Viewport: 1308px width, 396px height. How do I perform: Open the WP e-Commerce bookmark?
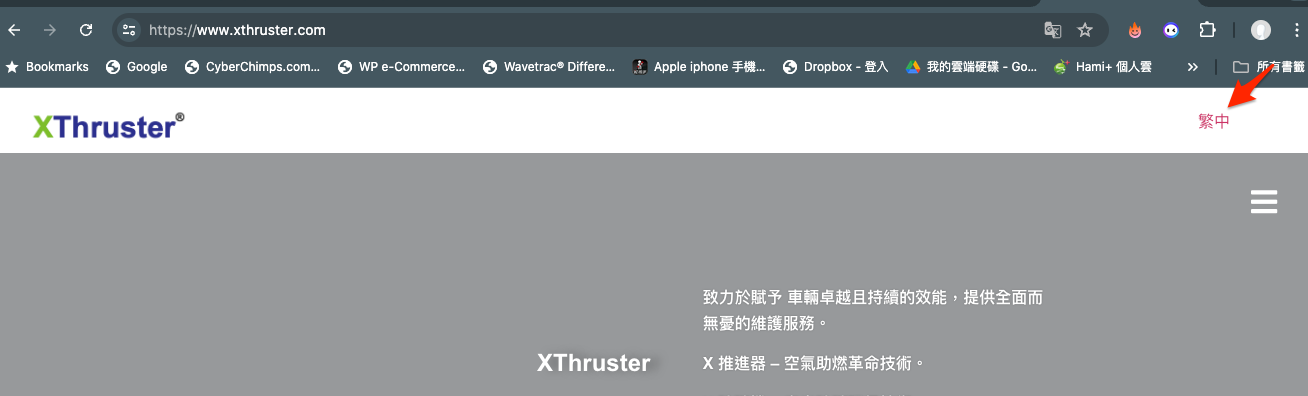[401, 67]
